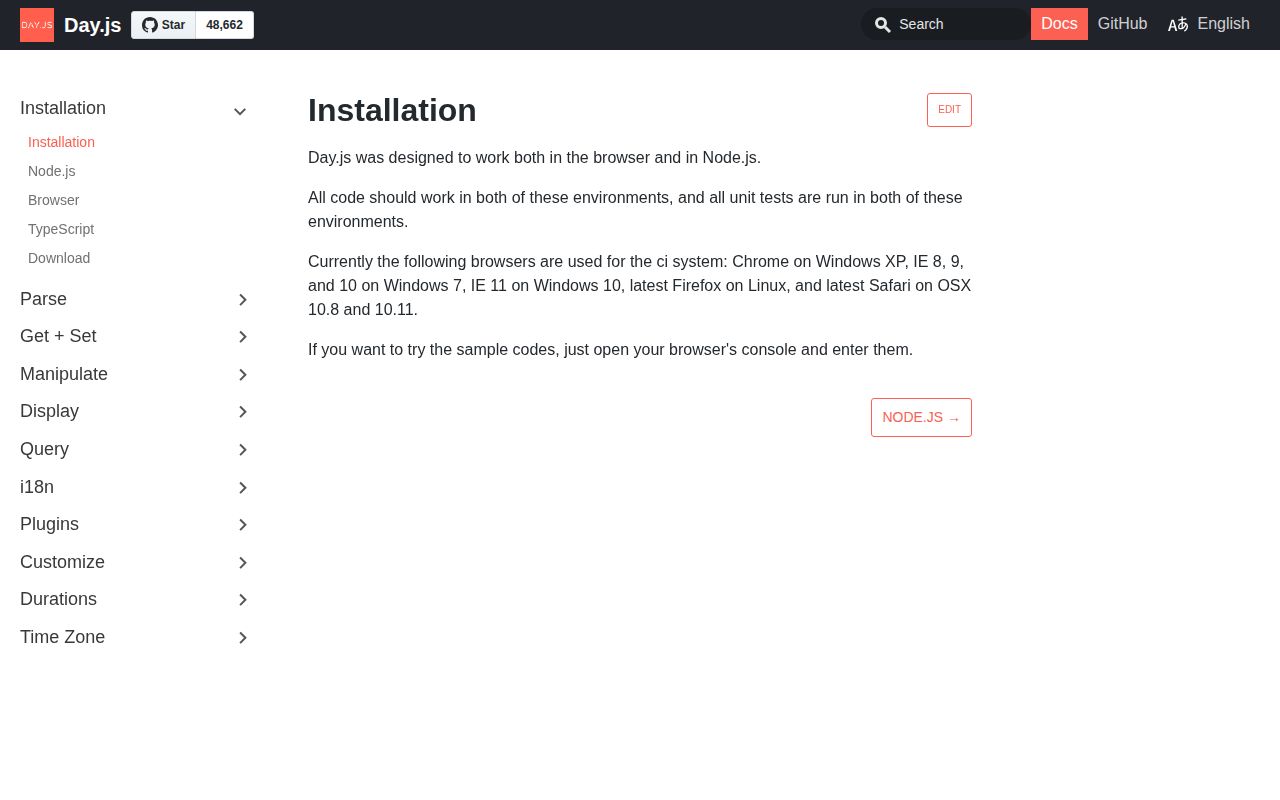Expand the Plugins section chevron
Image resolution: width=1280 pixels, height=800 pixels.
tap(242, 525)
